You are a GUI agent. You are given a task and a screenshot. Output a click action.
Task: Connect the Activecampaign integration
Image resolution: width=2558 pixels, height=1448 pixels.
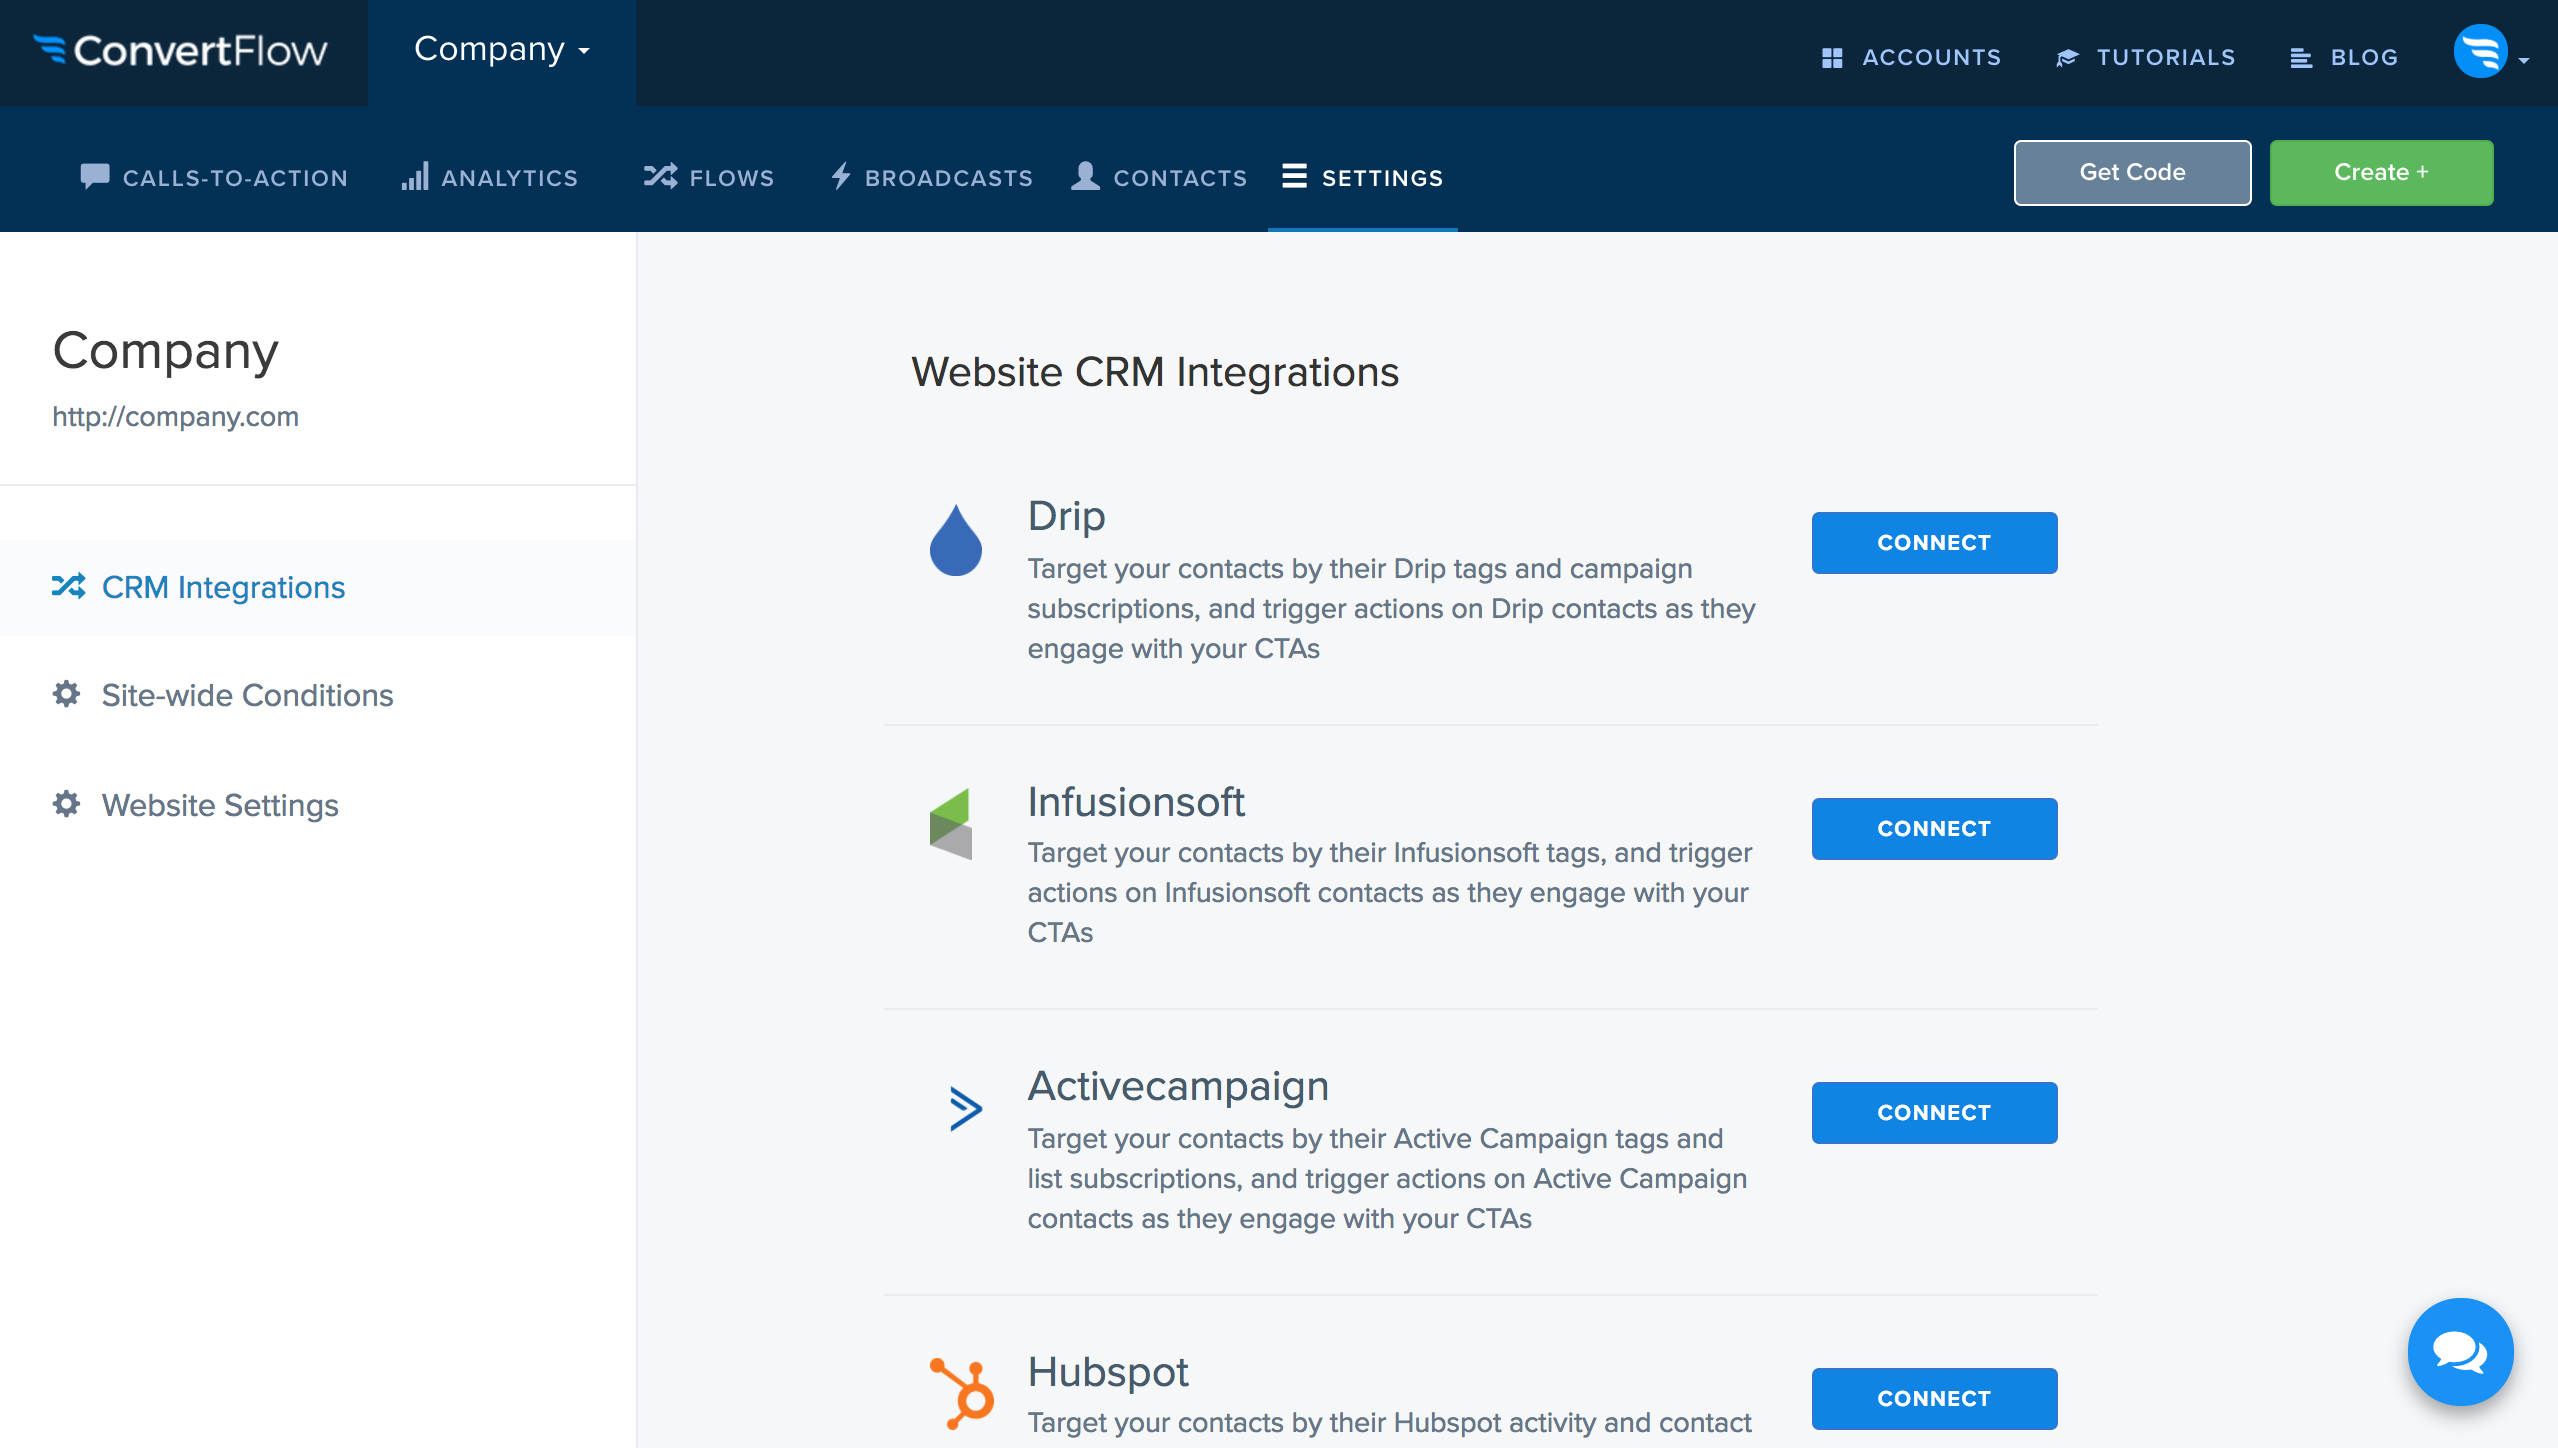[x=1934, y=1113]
